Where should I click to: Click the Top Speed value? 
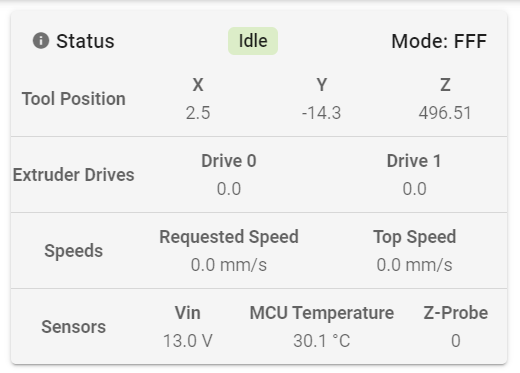coord(414,265)
